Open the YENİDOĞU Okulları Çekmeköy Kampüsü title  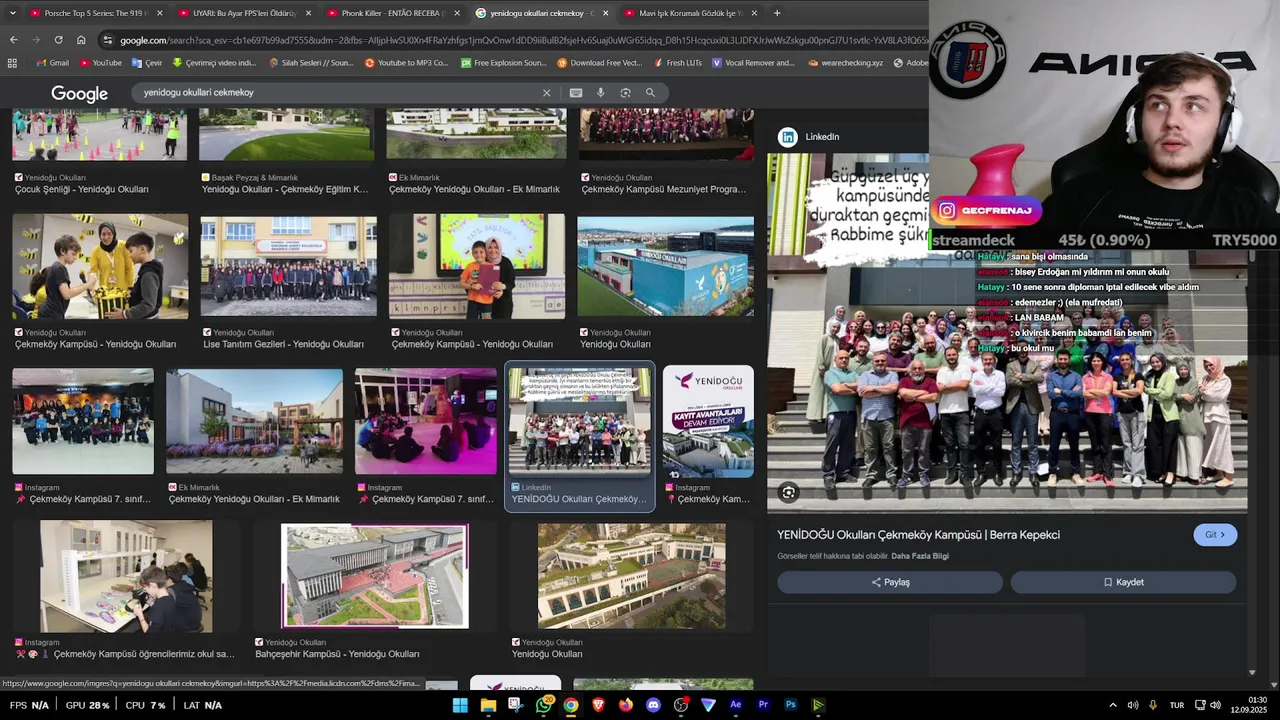(x=918, y=535)
